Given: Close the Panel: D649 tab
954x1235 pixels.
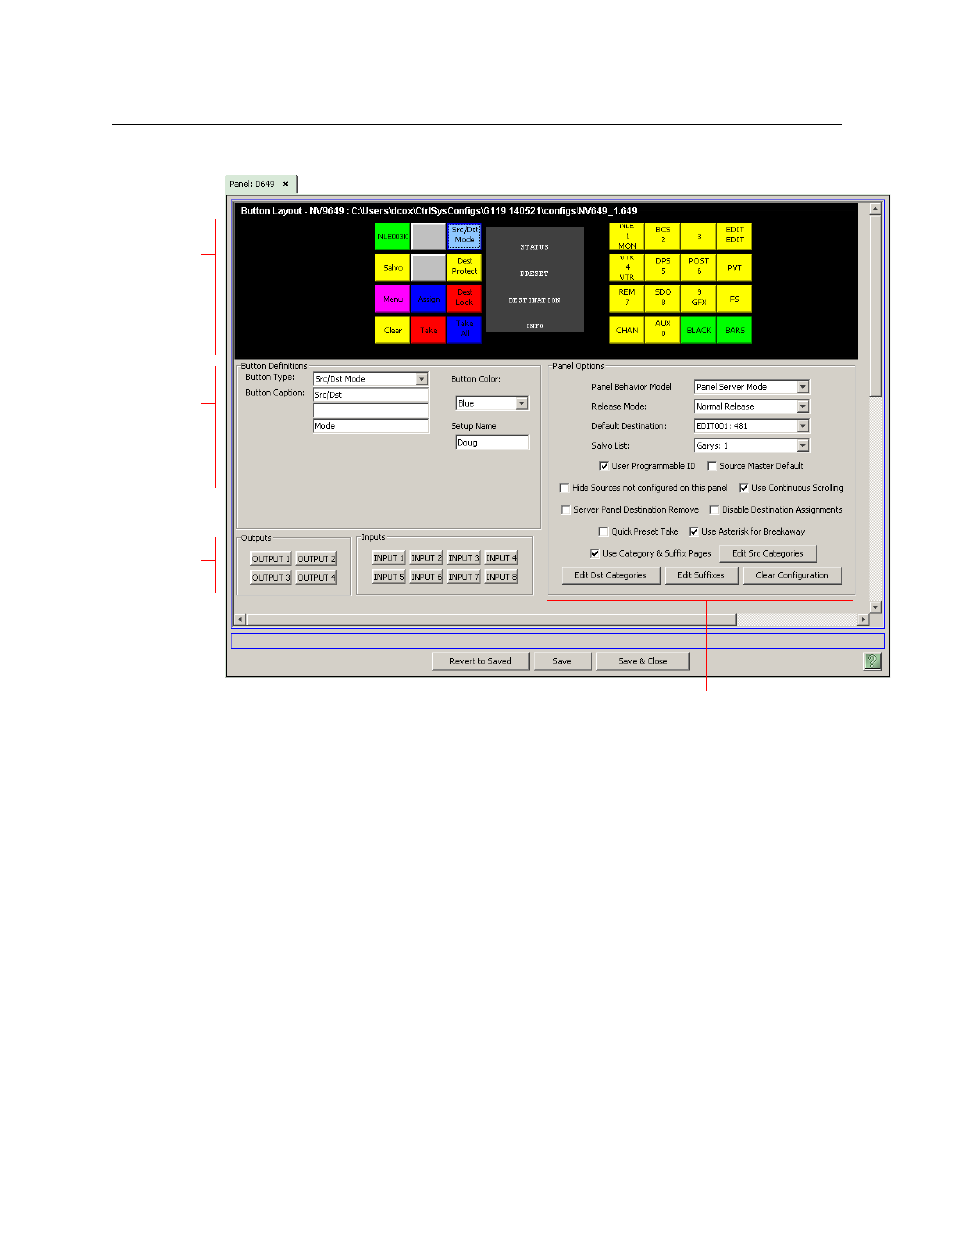Looking at the screenshot, I should [286, 184].
